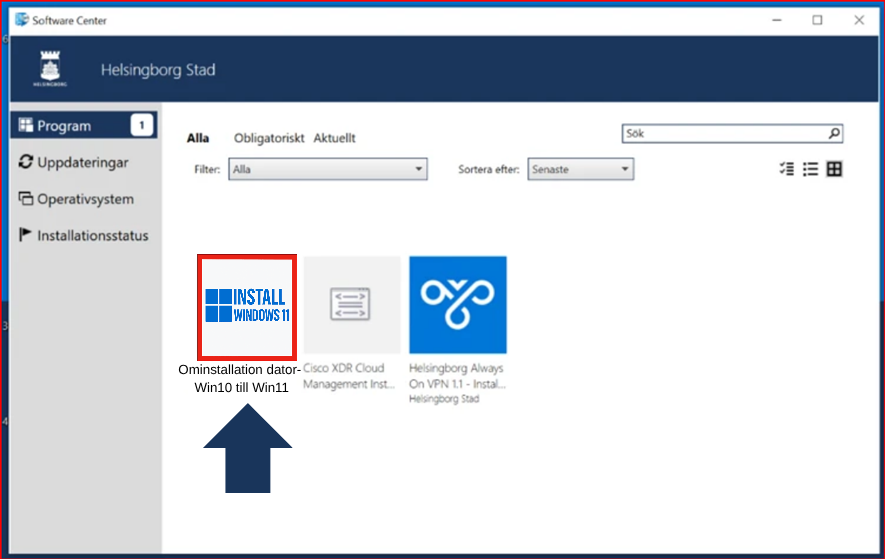Click the Cisco XDR Cloud Management label
Image resolution: width=885 pixels, height=559 pixels.
pyautogui.click(x=349, y=376)
